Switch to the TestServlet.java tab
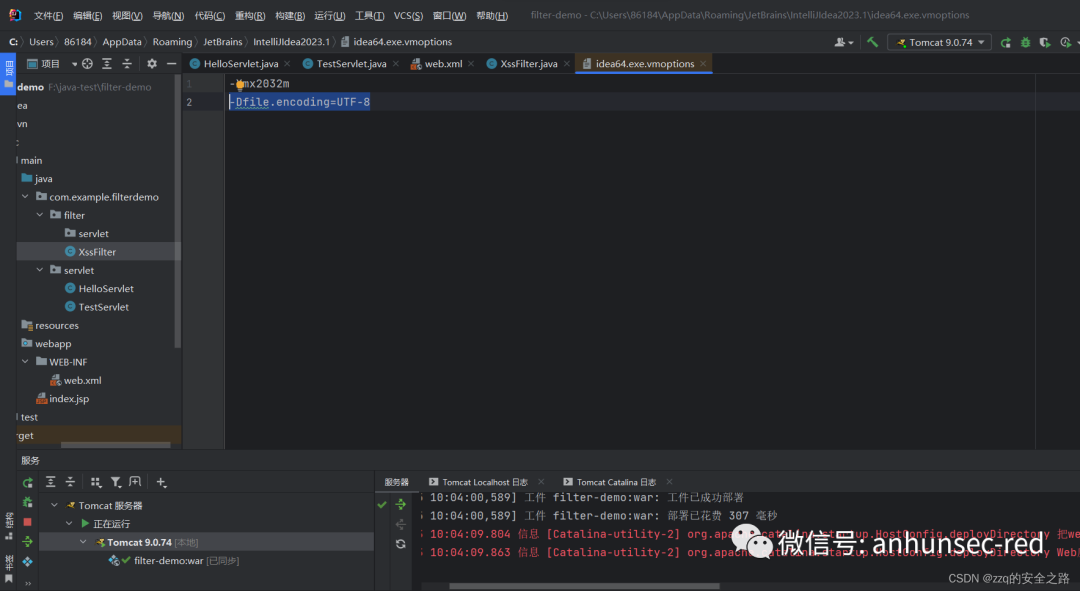Viewport: 1080px width, 591px height. point(351,63)
